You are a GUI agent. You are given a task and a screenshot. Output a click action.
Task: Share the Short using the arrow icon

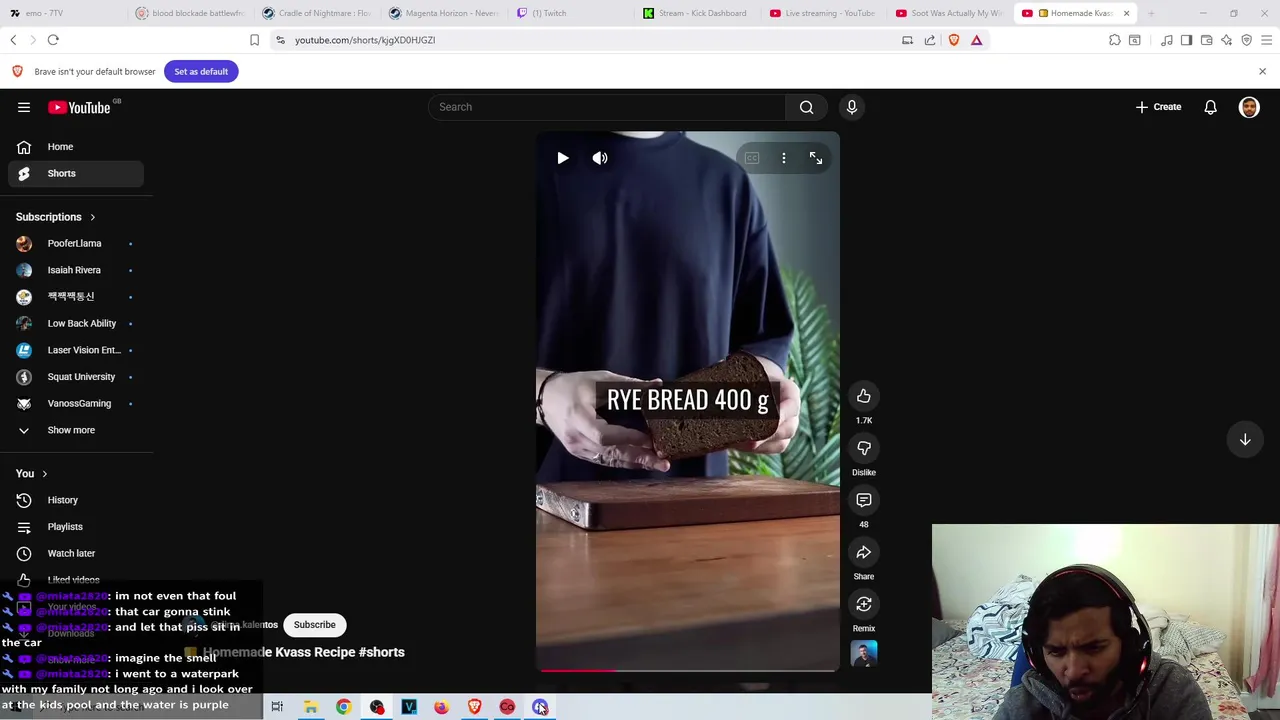(864, 552)
